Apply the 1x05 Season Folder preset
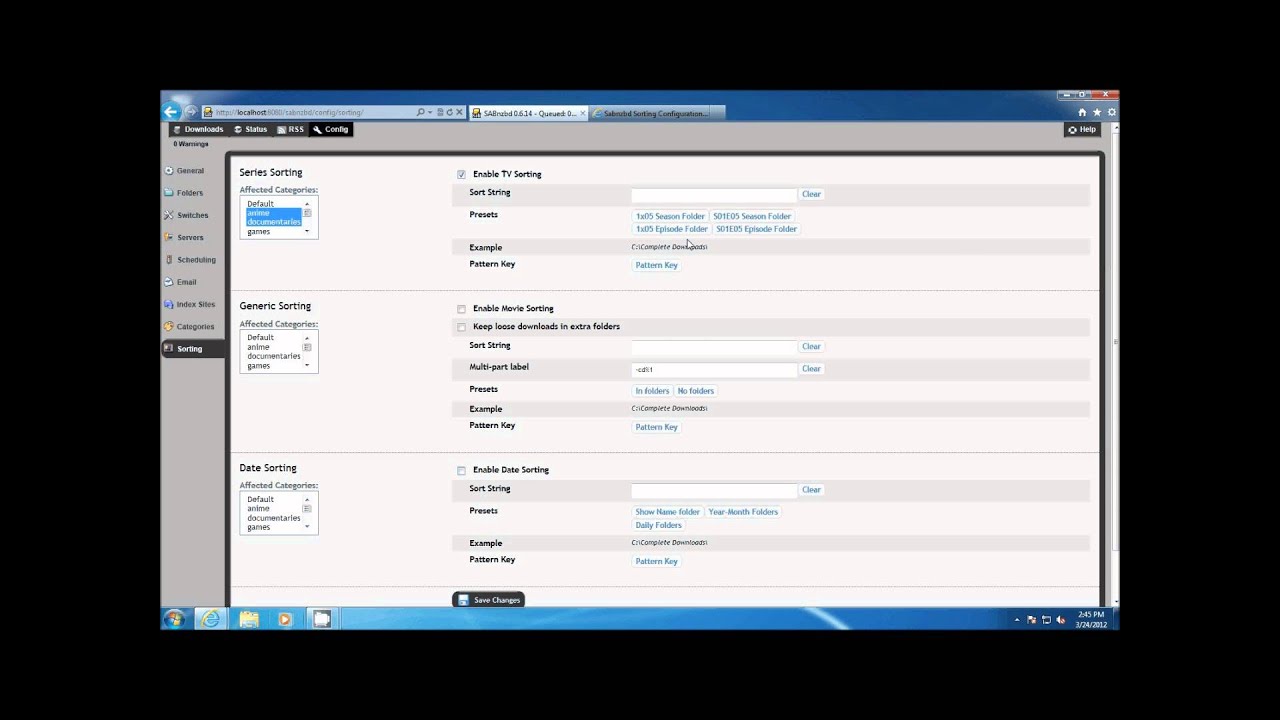This screenshot has height=720, width=1280. pos(670,216)
